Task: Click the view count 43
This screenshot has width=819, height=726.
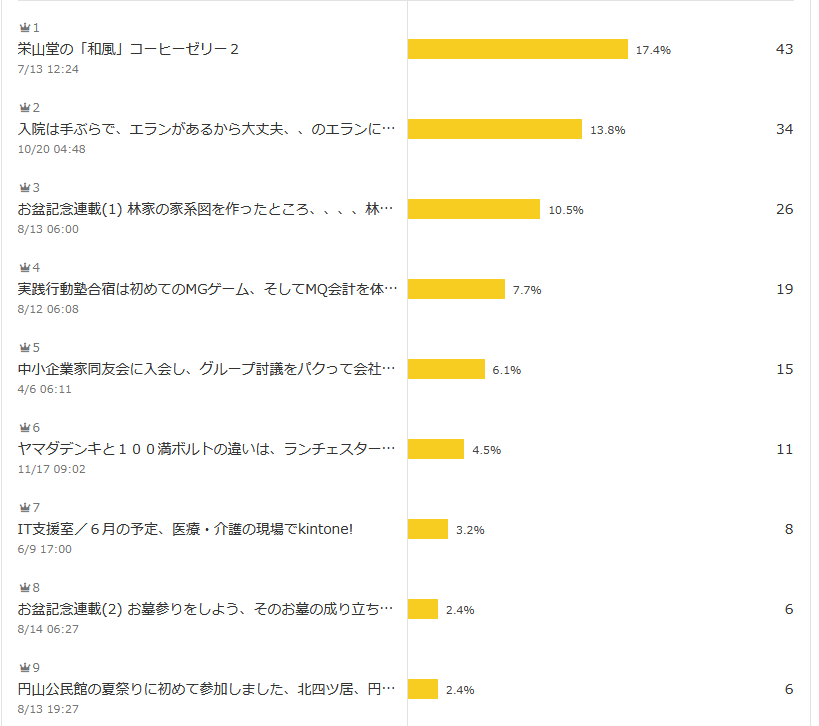Action: coord(785,49)
